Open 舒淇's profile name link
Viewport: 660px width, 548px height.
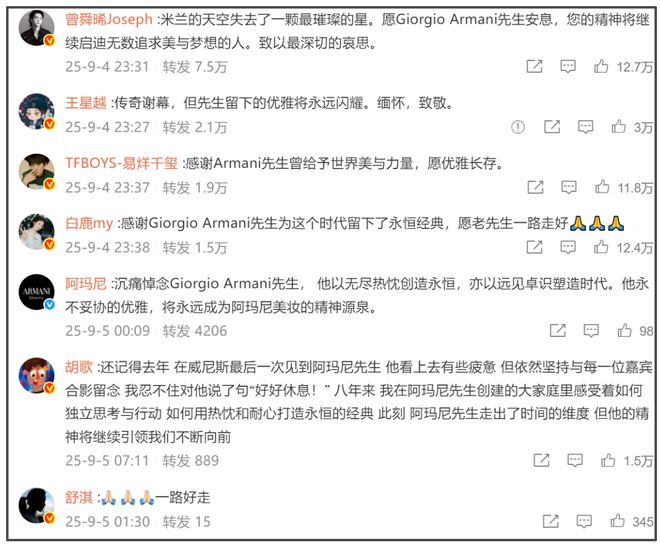(x=79, y=498)
